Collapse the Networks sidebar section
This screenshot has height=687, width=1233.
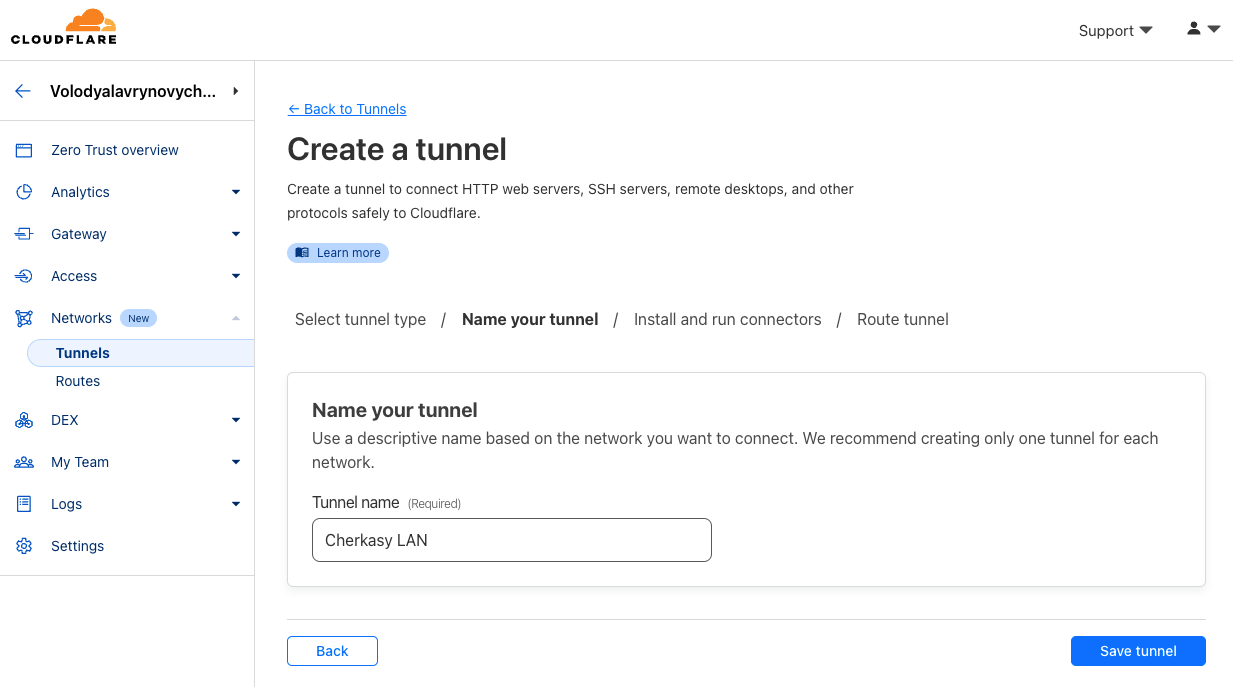(236, 318)
